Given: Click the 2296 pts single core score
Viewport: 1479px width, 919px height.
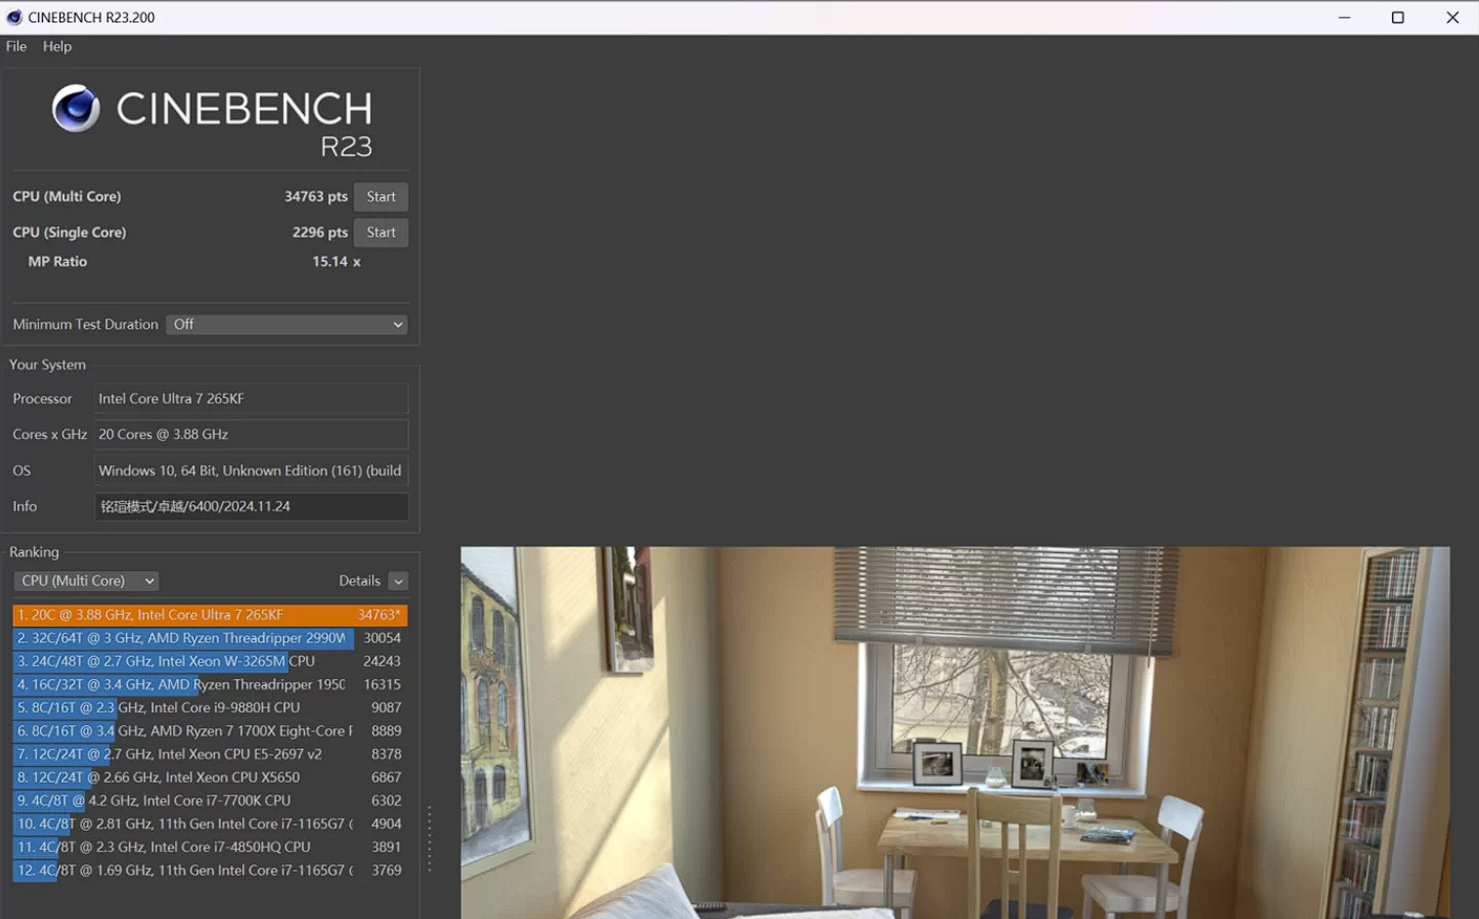Looking at the screenshot, I should [320, 232].
